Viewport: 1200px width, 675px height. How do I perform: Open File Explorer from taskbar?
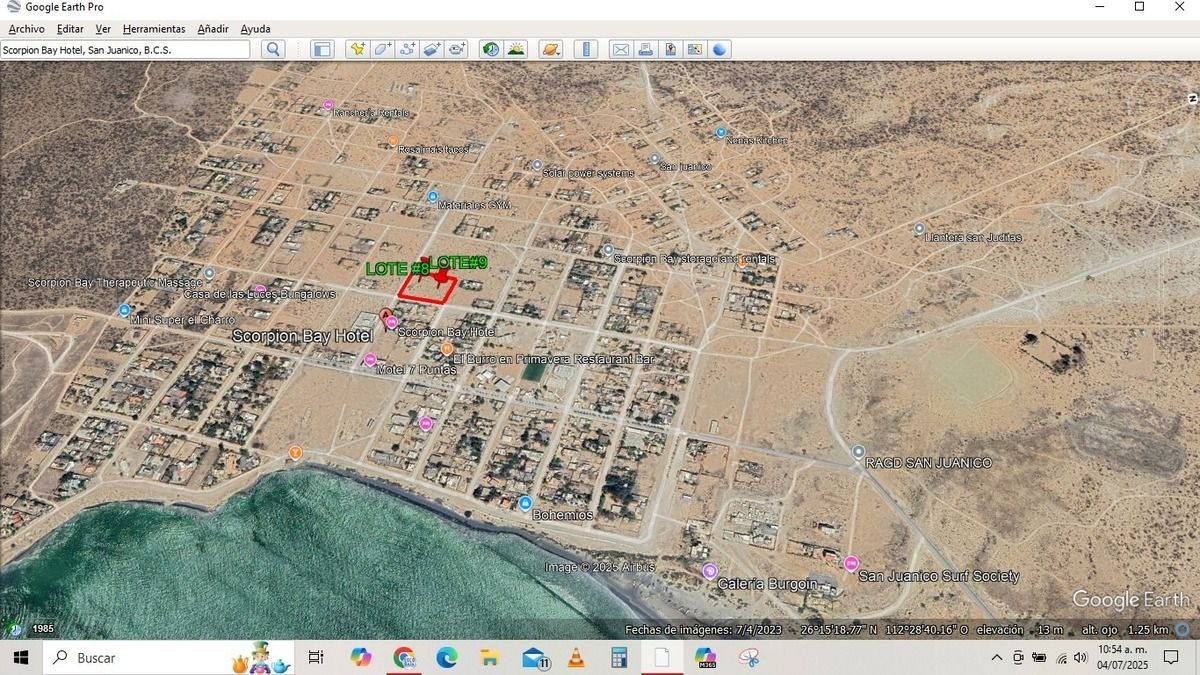point(490,657)
